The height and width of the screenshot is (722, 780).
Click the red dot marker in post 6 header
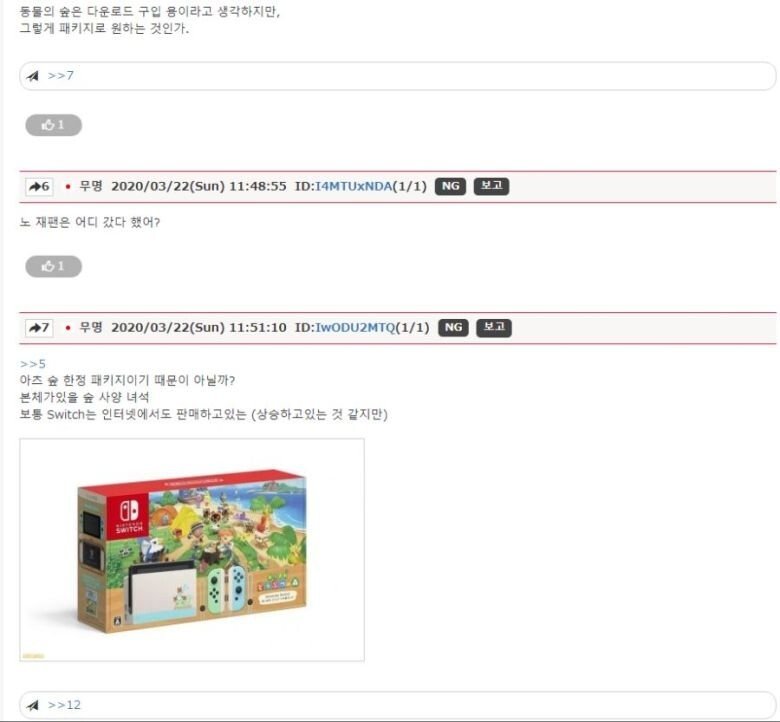tap(68, 187)
